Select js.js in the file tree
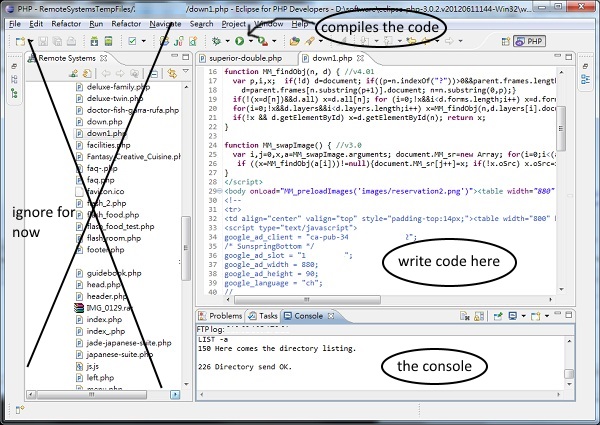The image size is (600, 425). pos(87,366)
